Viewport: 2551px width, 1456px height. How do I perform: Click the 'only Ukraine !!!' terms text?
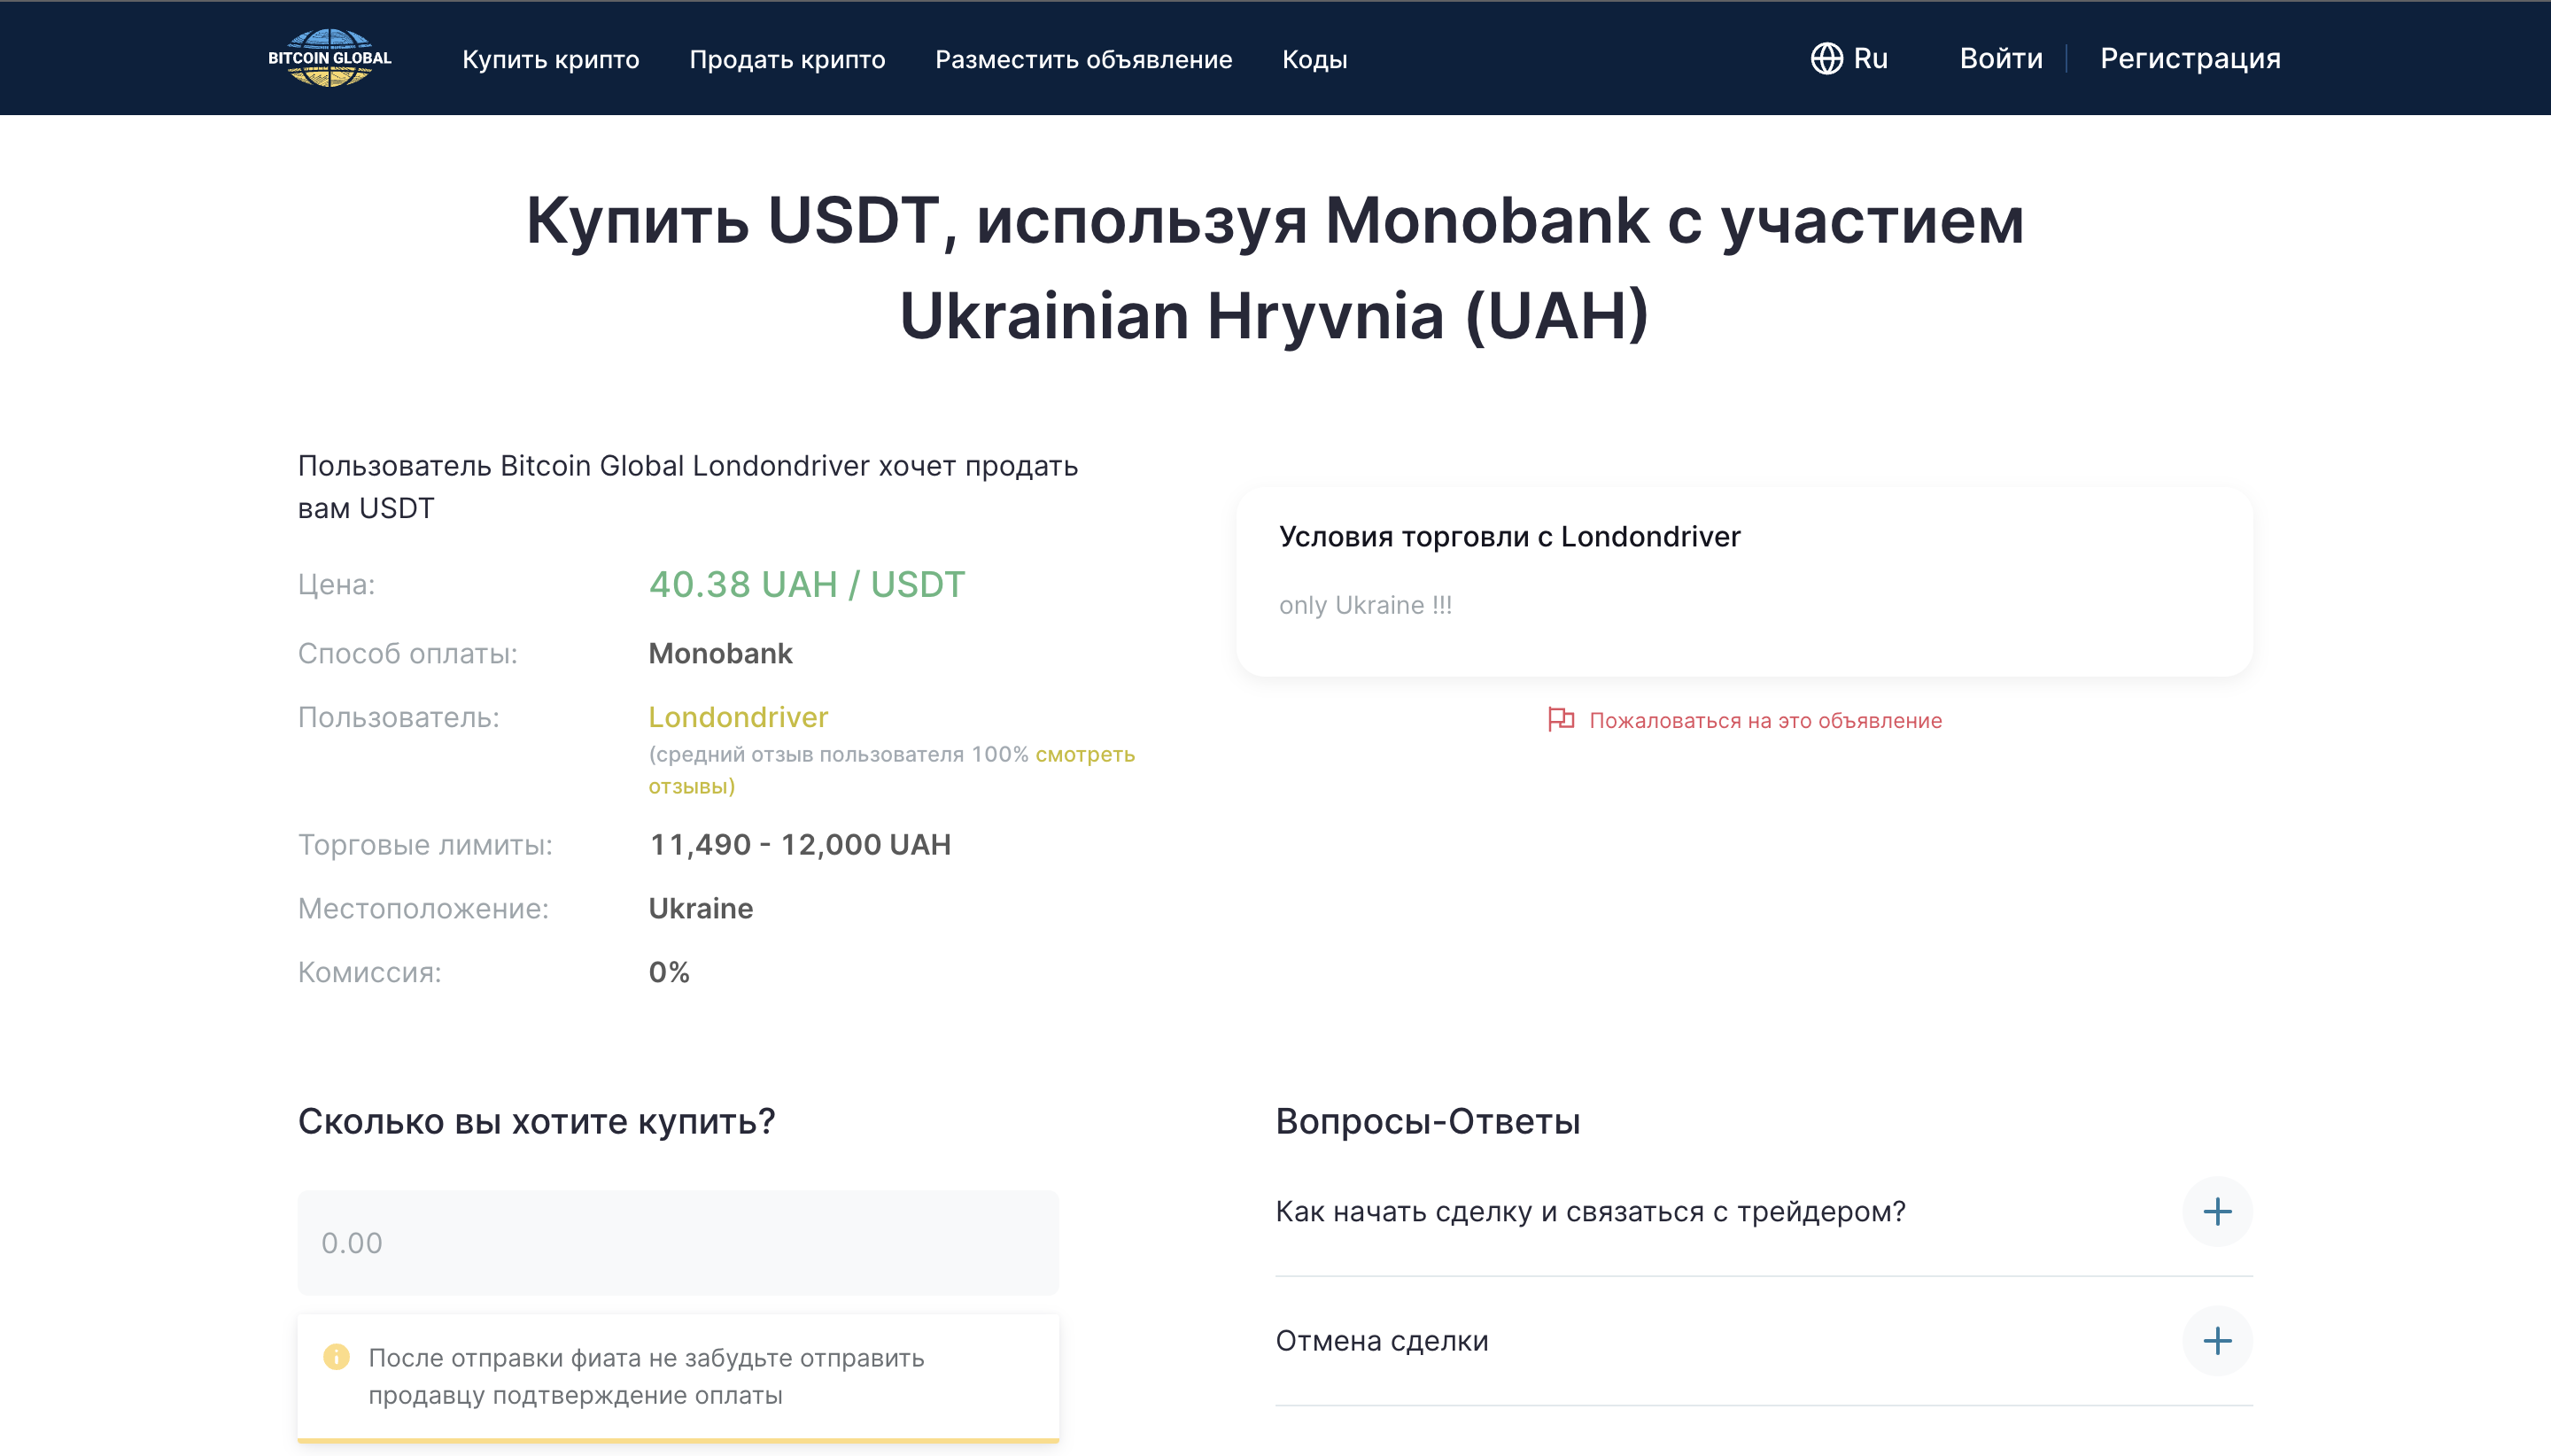[1365, 605]
